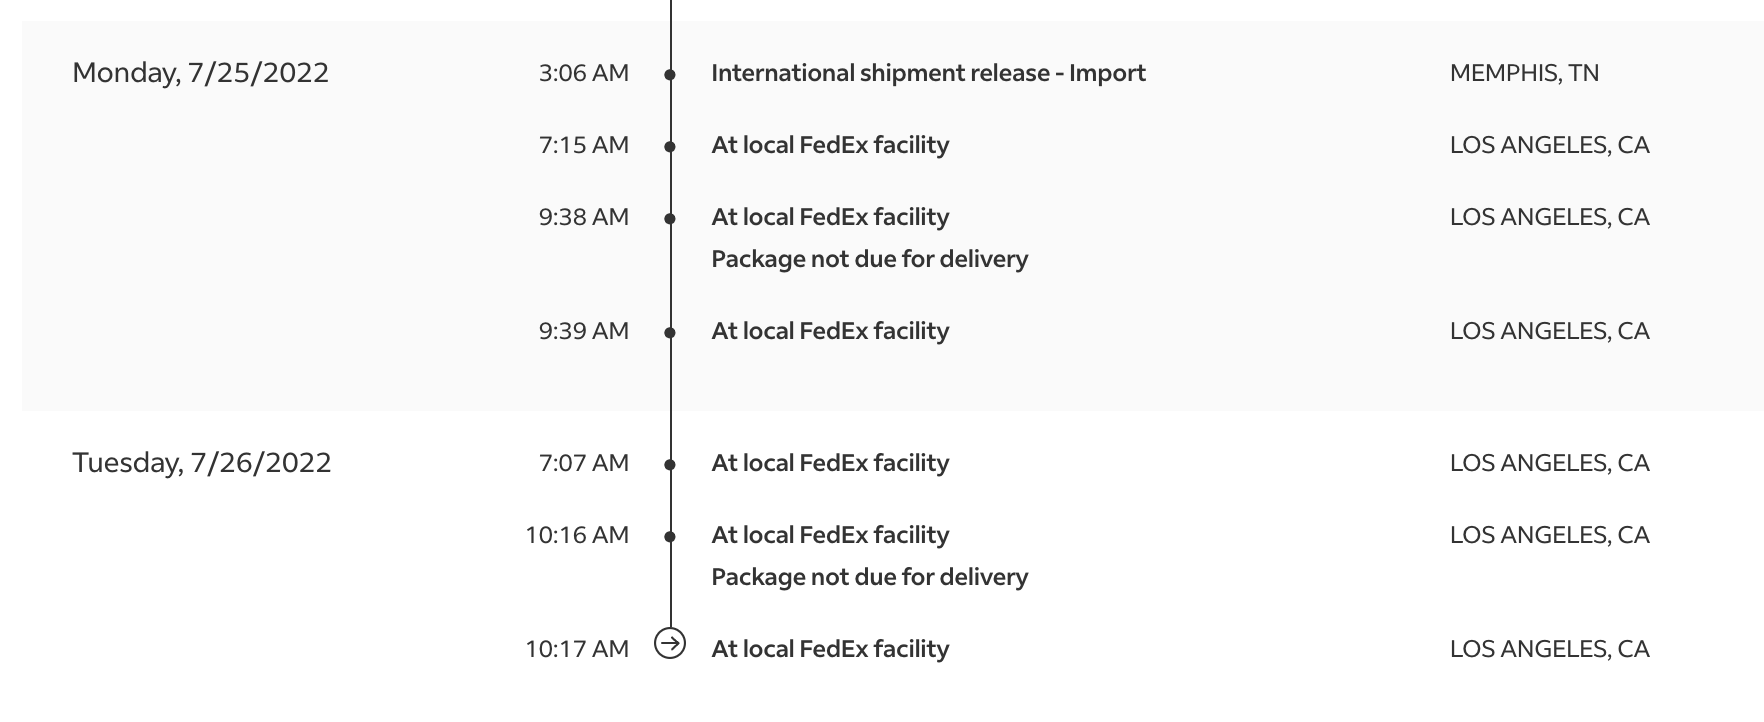The height and width of the screenshot is (722, 1764).
Task: Click the timeline dot for 7:15 AM
Action: click(670, 147)
